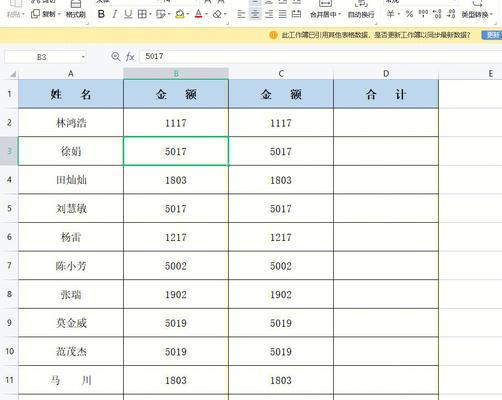Screen dimensions: 502x400
Task: Click the cell containing 林鸿浩
Action: [71, 123]
